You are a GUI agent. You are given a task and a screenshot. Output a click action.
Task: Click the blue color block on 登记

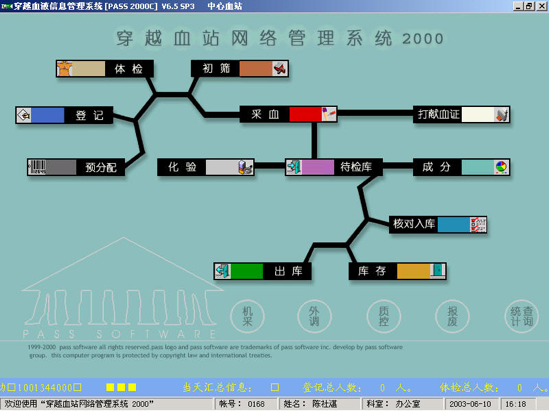pos(48,115)
